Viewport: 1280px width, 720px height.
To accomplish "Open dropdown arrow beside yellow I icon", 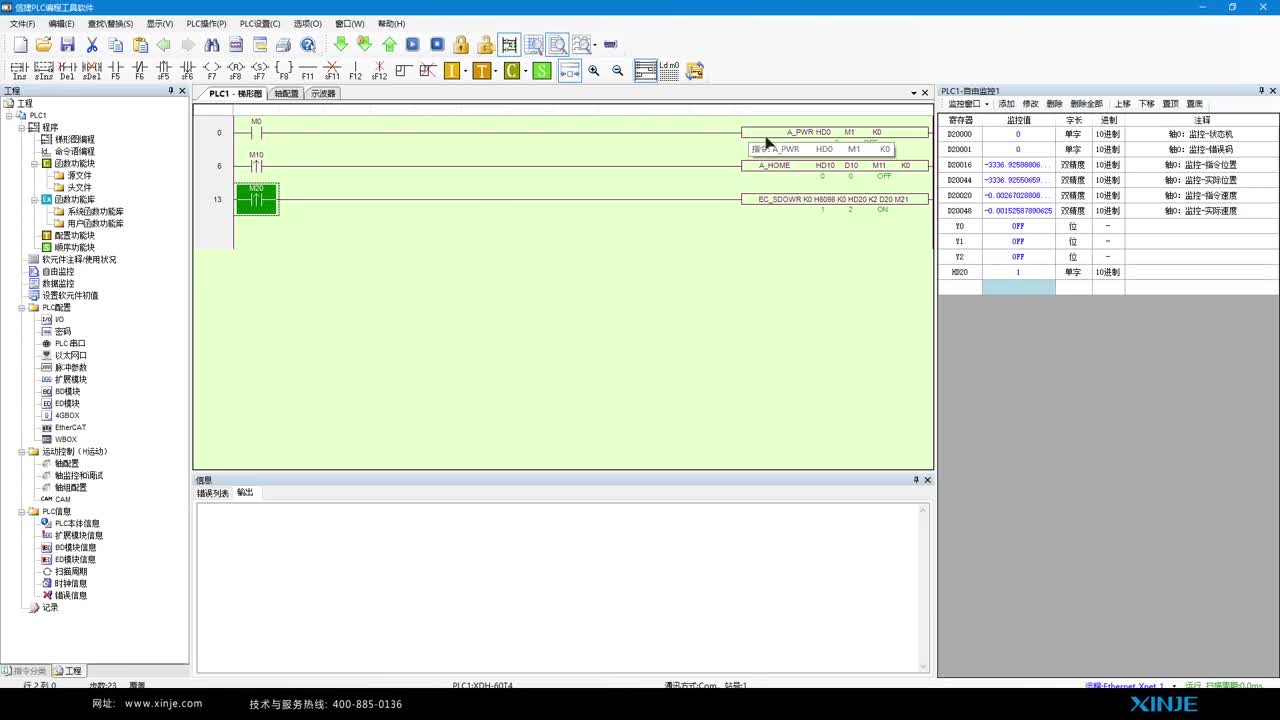I will 465,70.
